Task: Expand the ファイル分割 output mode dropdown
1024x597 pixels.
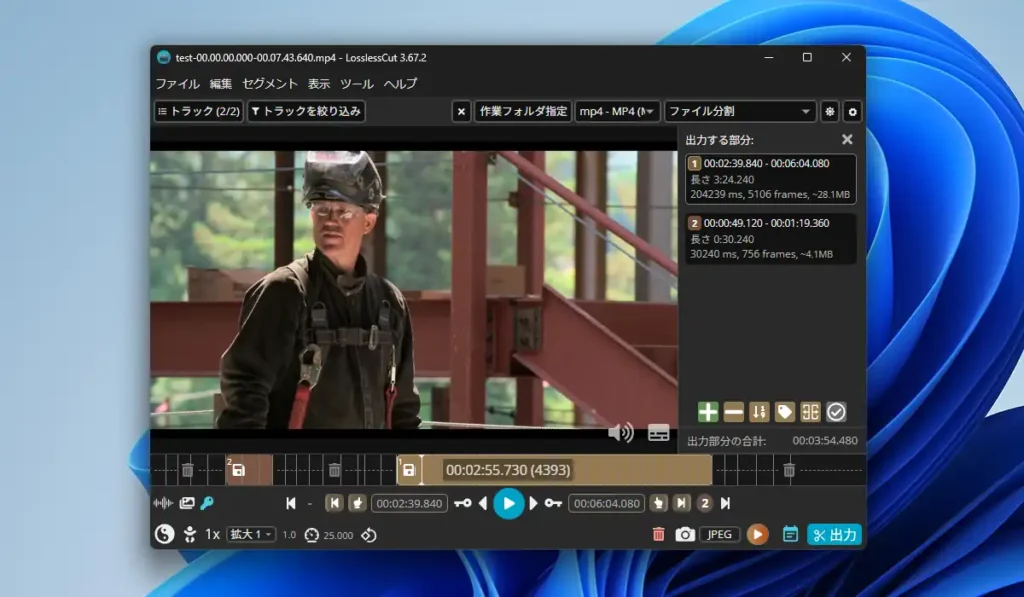Action: [x=740, y=112]
